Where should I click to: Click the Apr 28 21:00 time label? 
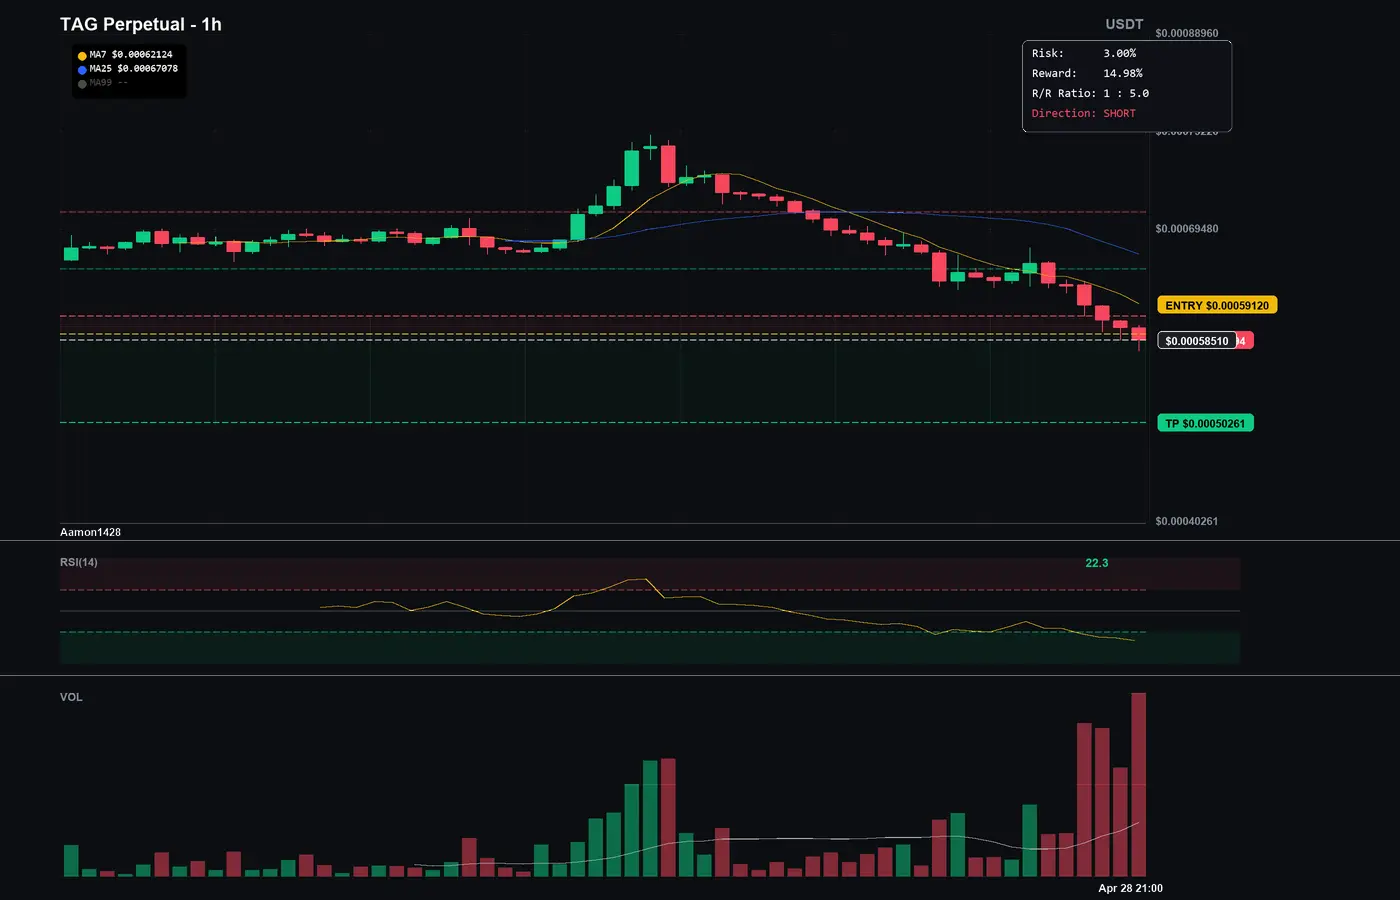pos(1130,888)
